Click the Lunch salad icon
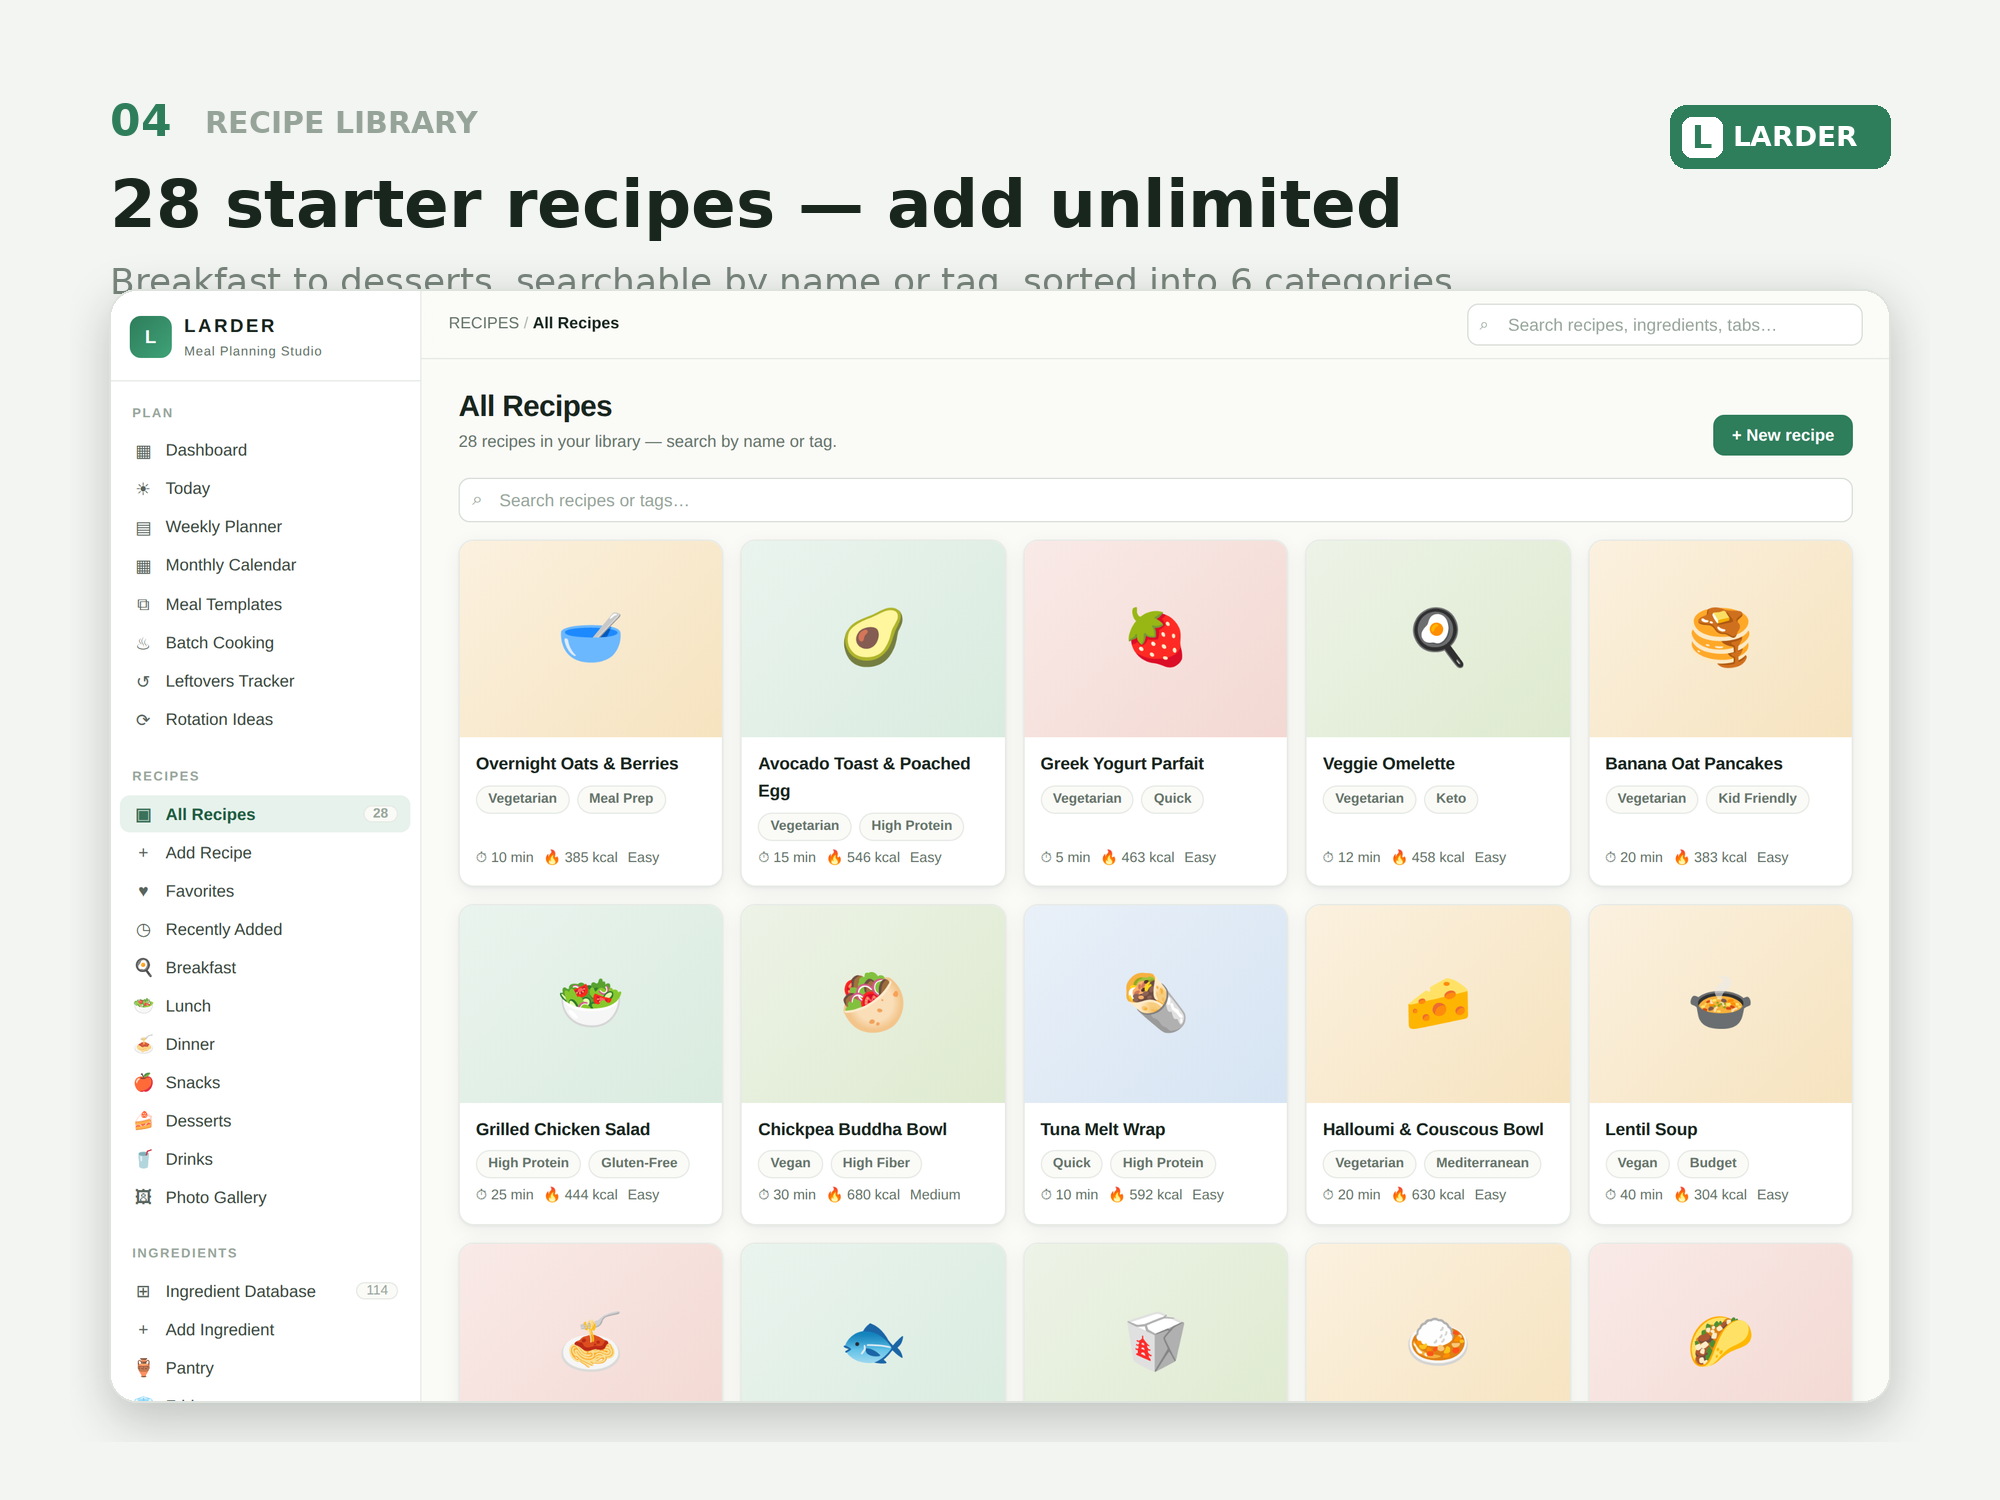Viewport: 2000px width, 1500px height. click(143, 1006)
